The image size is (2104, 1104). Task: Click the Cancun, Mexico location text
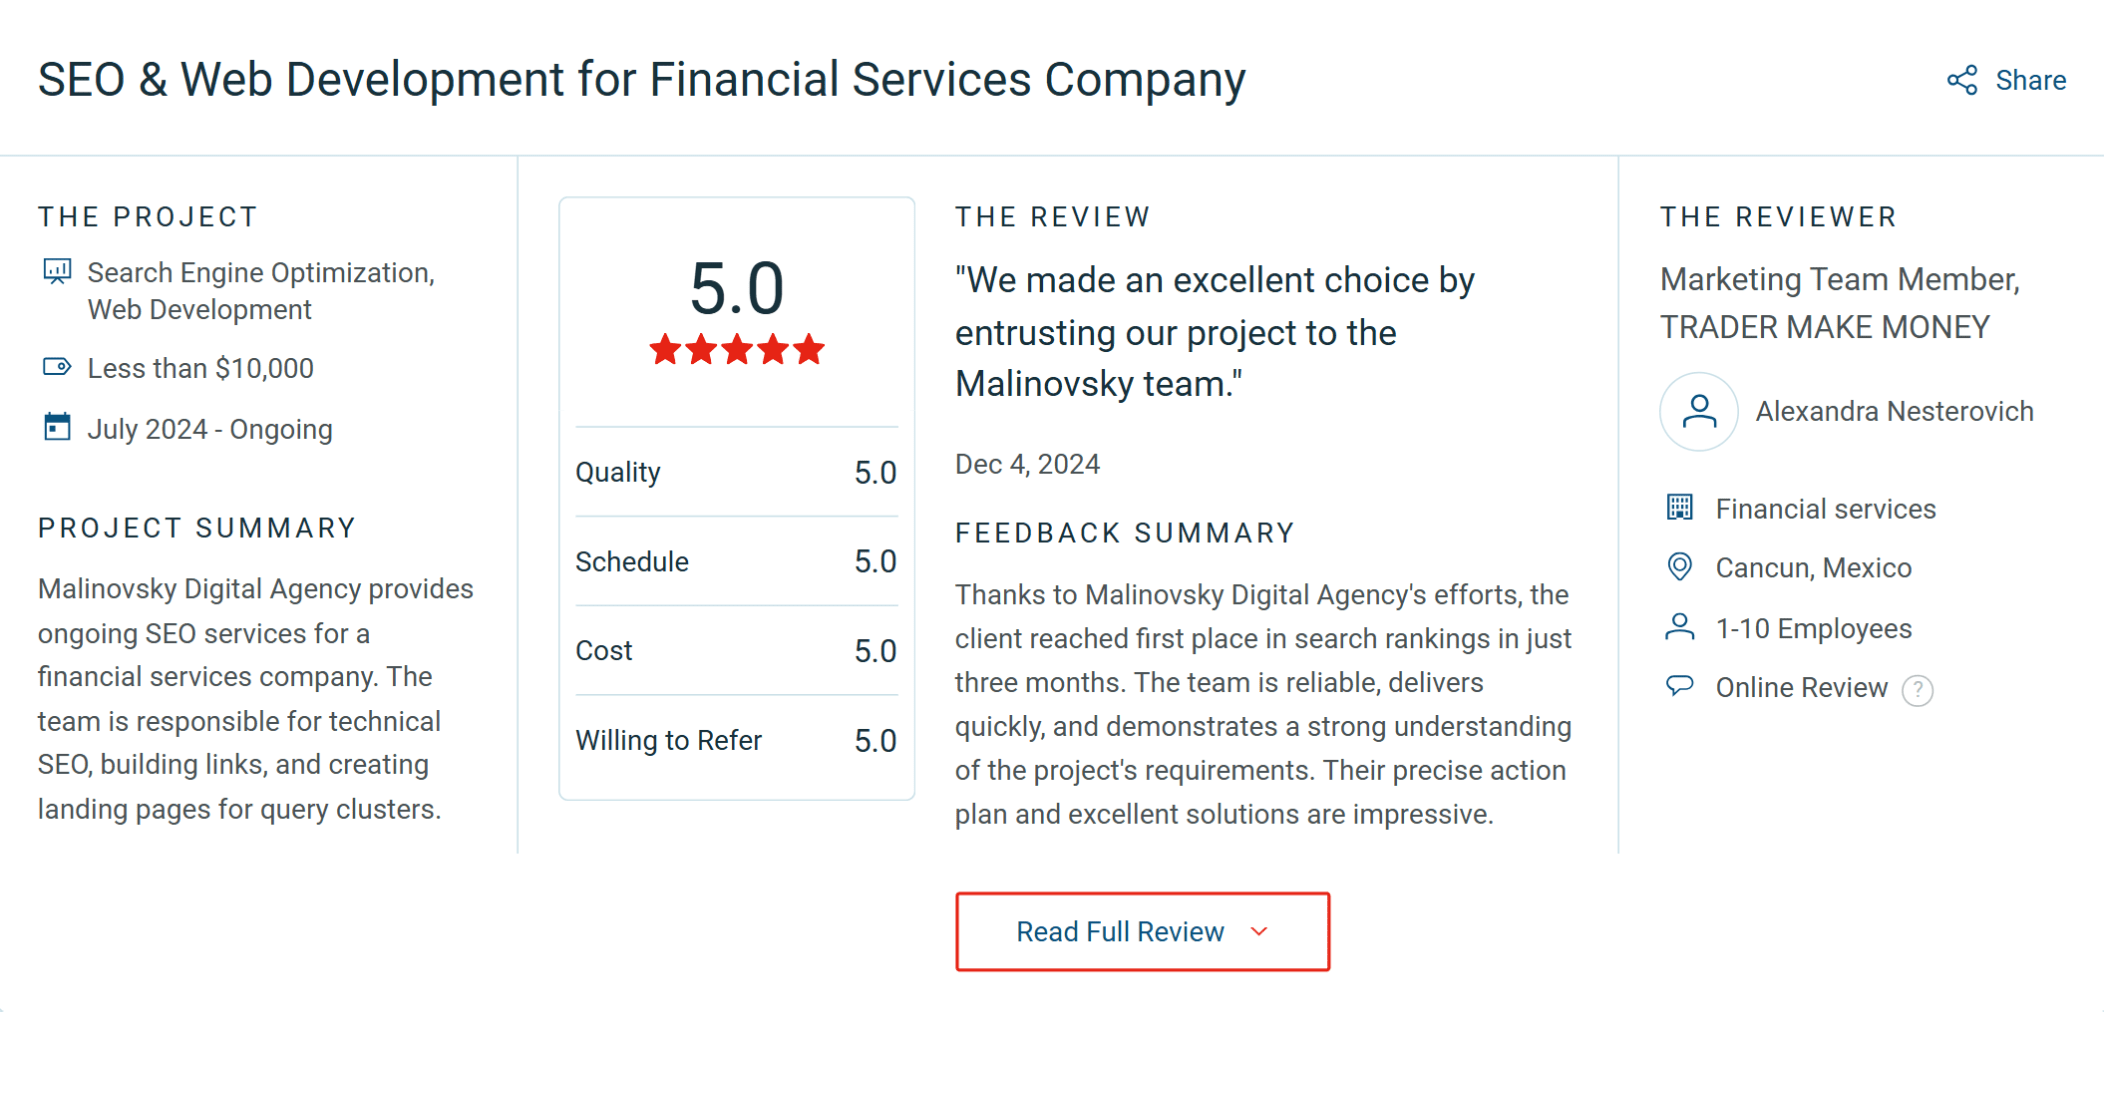(1813, 568)
